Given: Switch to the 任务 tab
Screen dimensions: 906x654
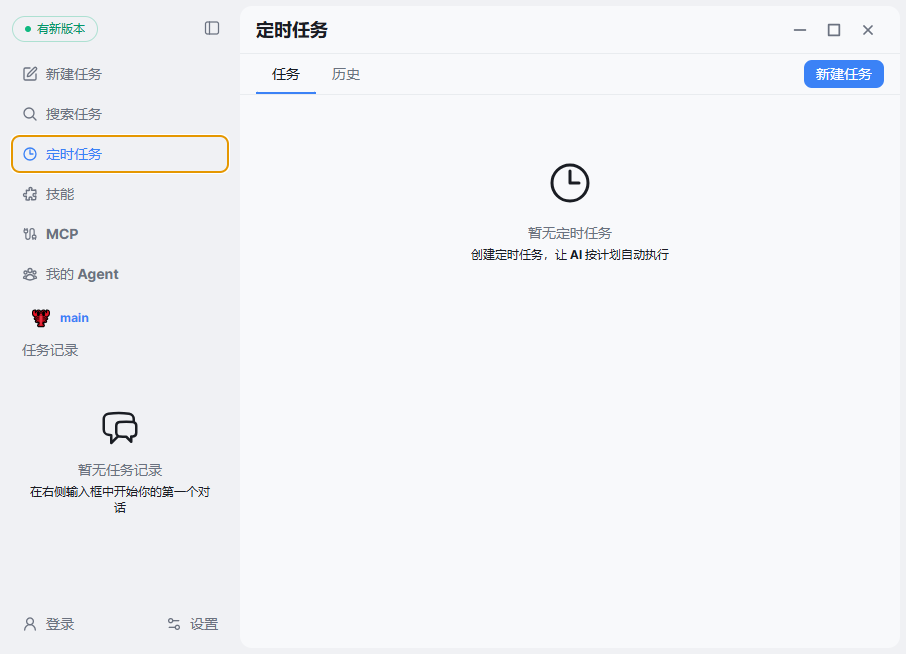Looking at the screenshot, I should 285,75.
